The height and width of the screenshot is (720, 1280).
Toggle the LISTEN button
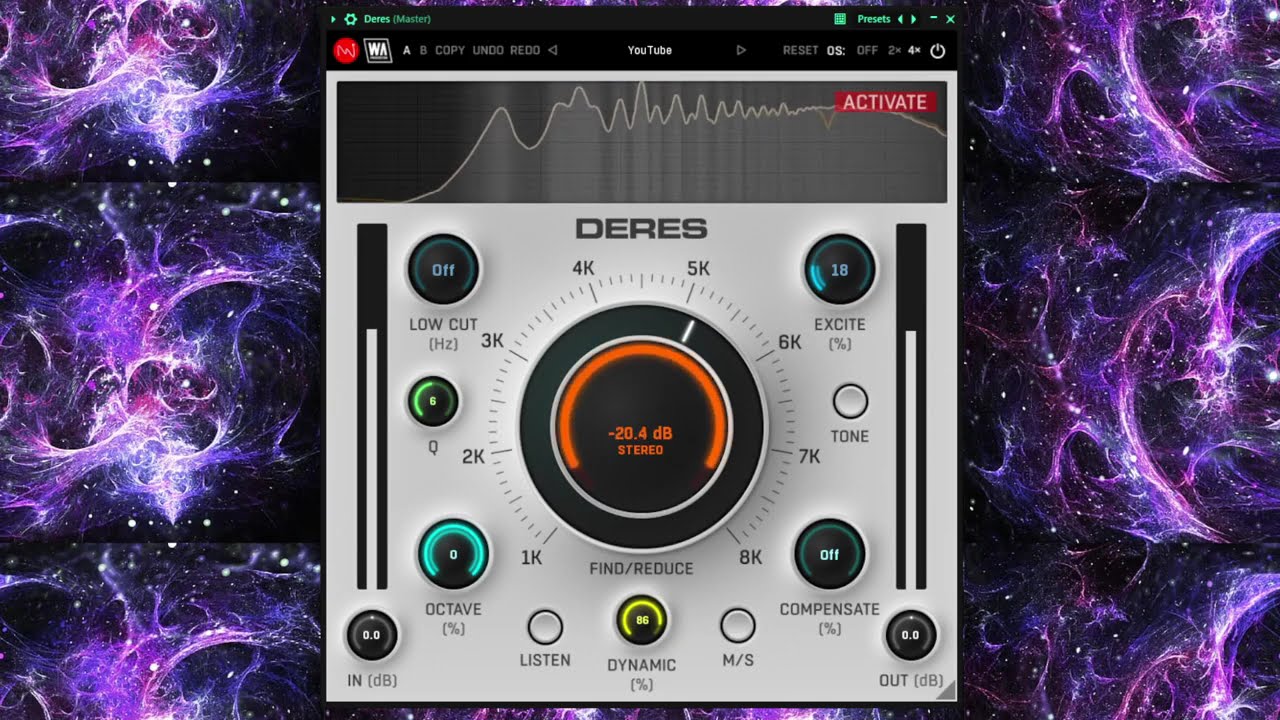(x=545, y=627)
